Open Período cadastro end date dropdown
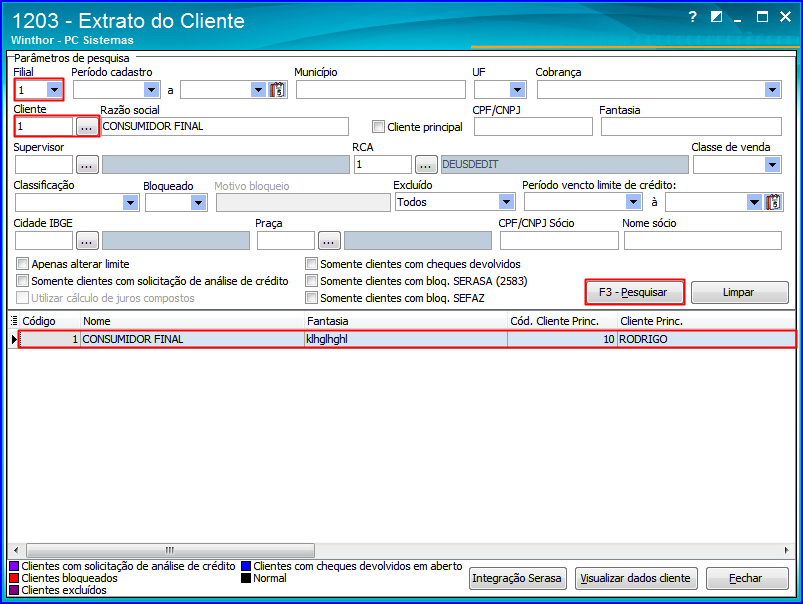803x604 pixels. [259, 90]
